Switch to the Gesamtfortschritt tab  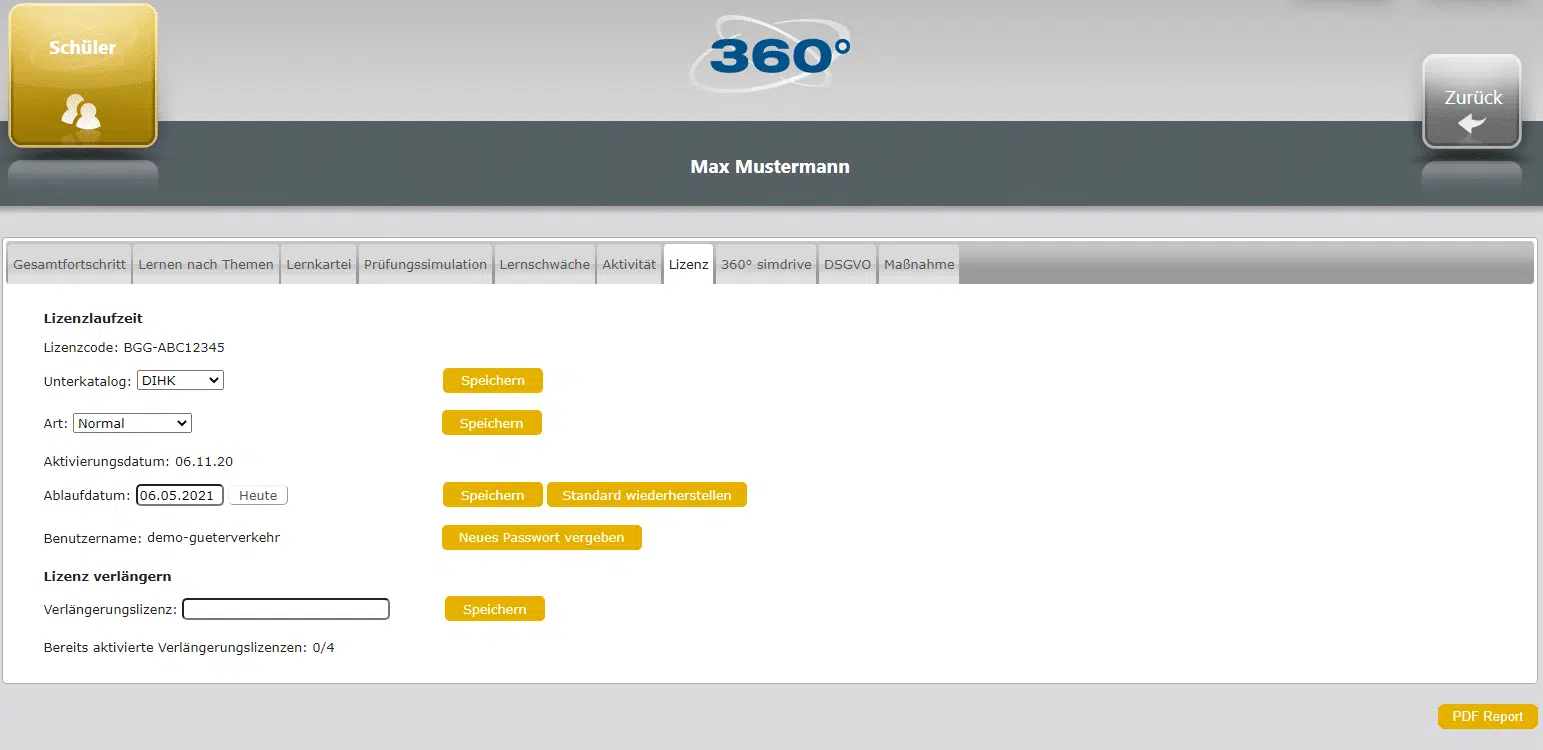pyautogui.click(x=69, y=265)
